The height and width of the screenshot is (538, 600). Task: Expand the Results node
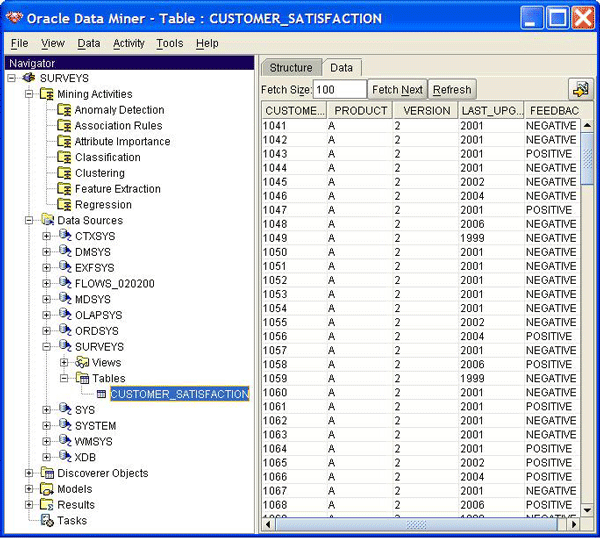pyautogui.click(x=29, y=505)
